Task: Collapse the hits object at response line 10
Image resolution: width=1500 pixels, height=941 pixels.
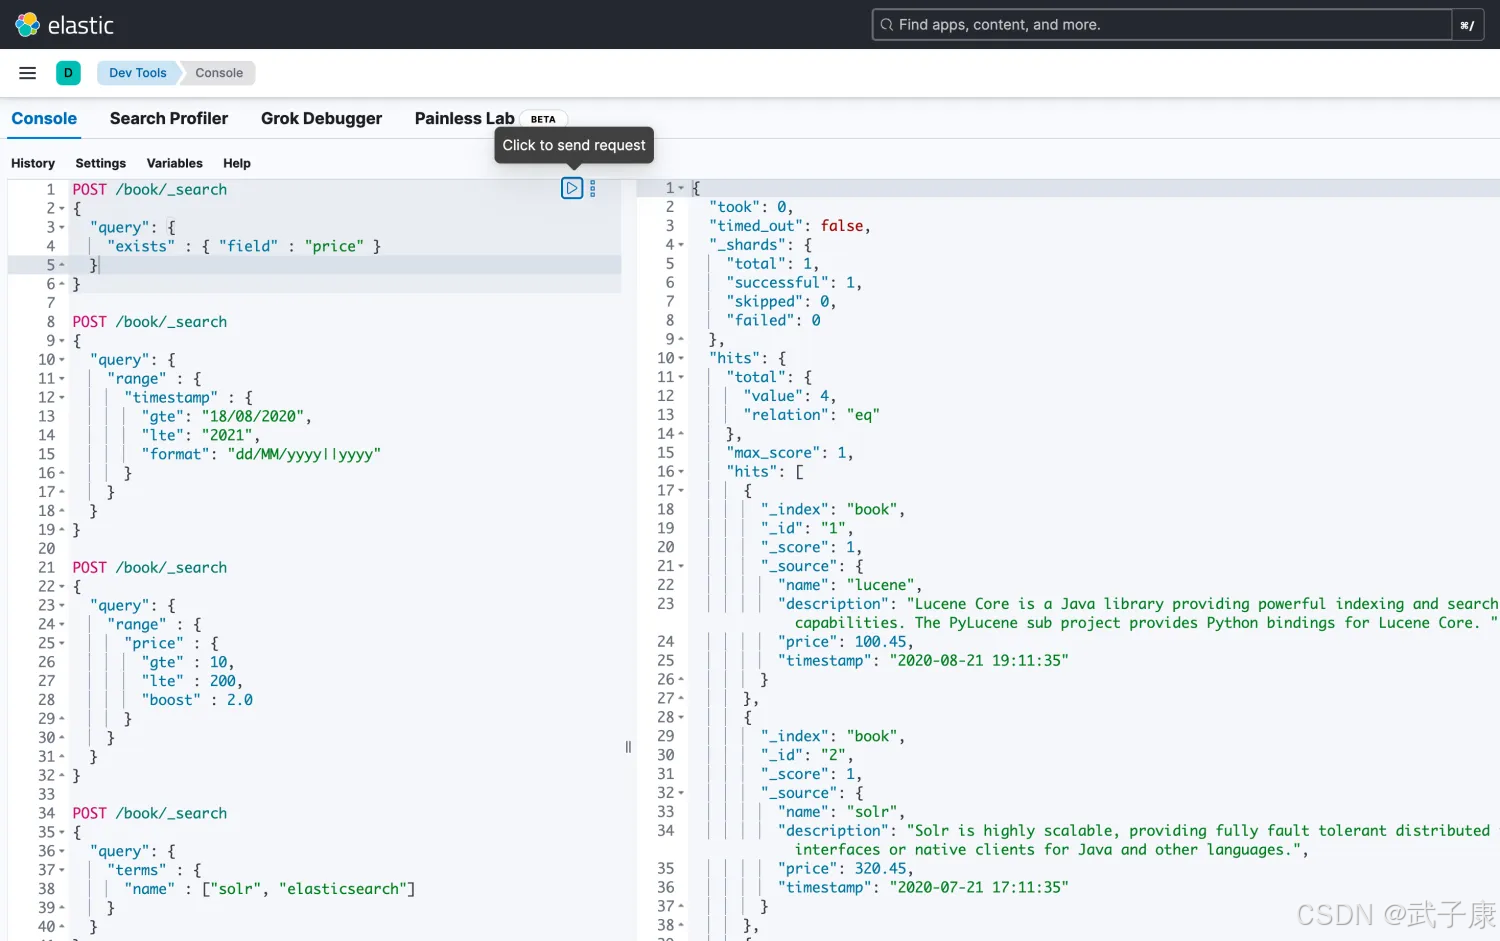Action: coord(682,358)
